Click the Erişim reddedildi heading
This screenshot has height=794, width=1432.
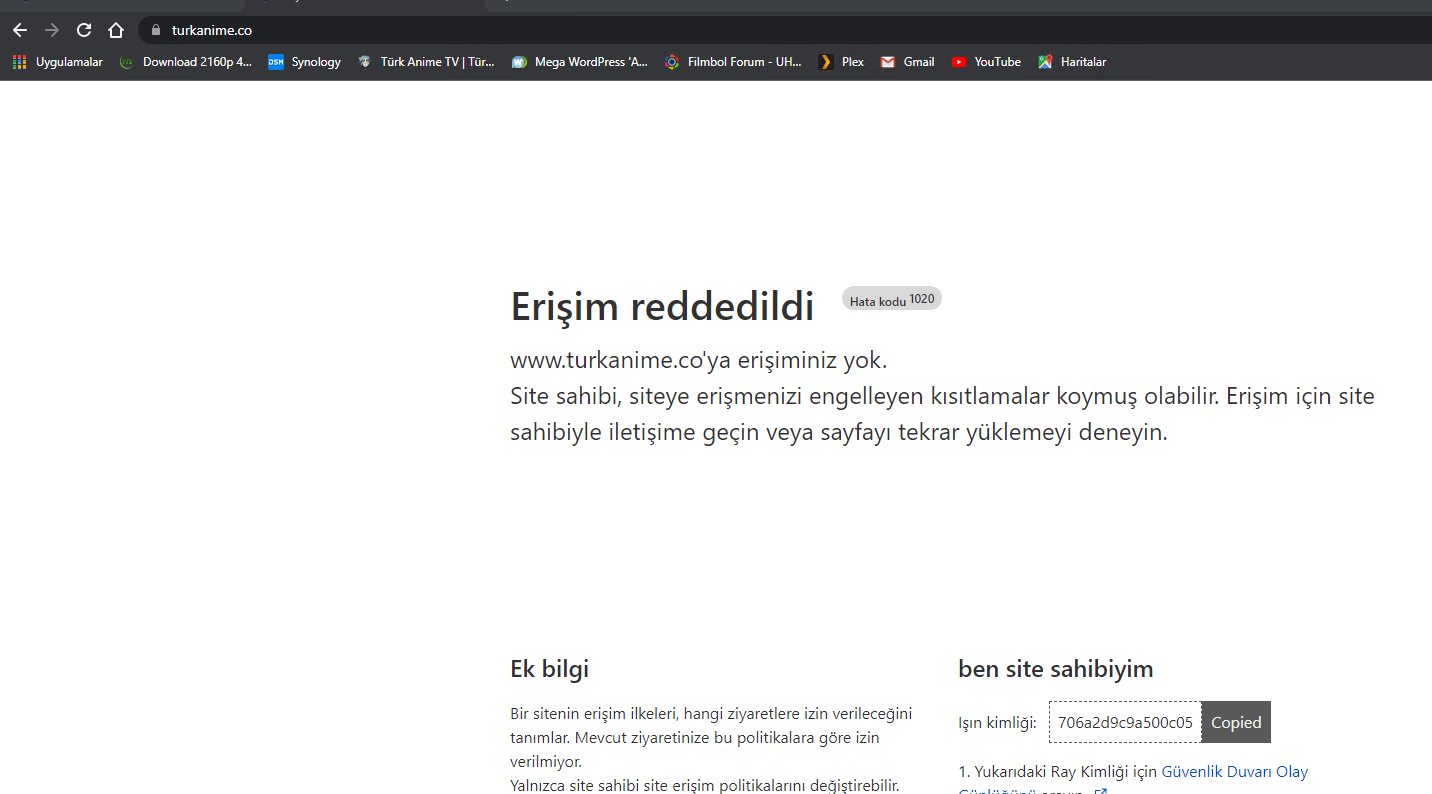click(x=662, y=306)
